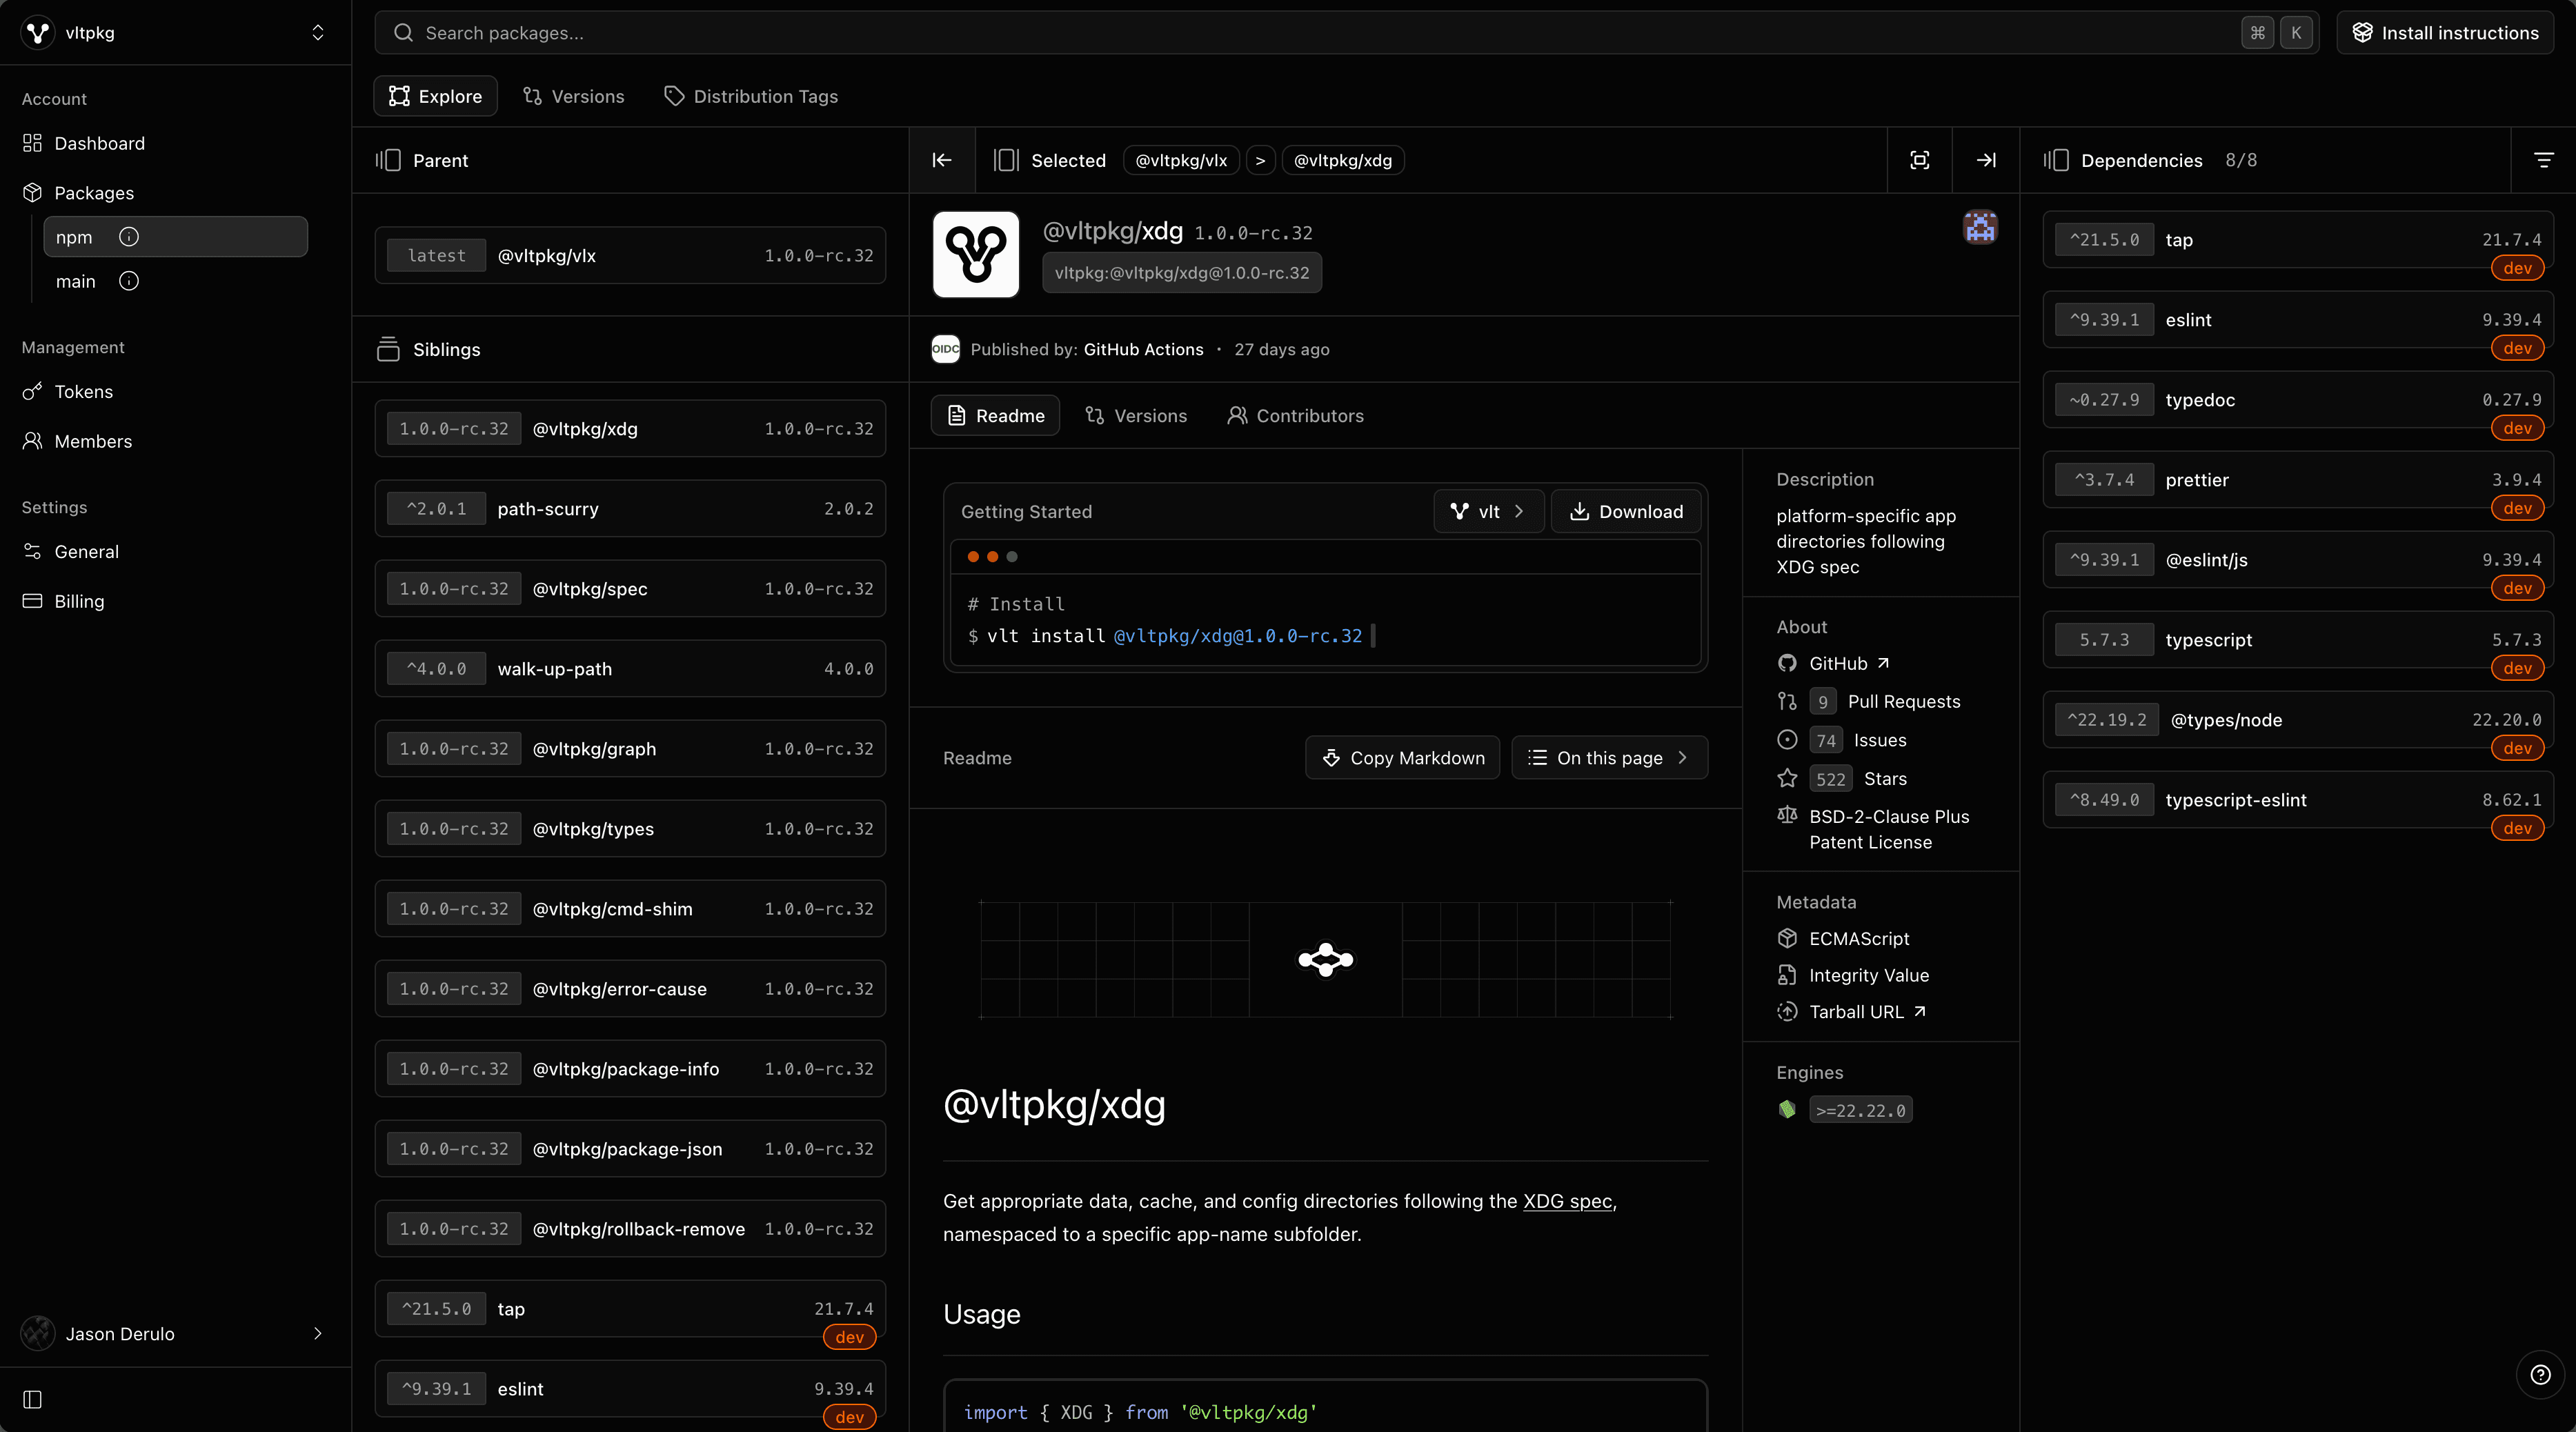
Task: Select sibling path-scurry
Action: (630, 509)
